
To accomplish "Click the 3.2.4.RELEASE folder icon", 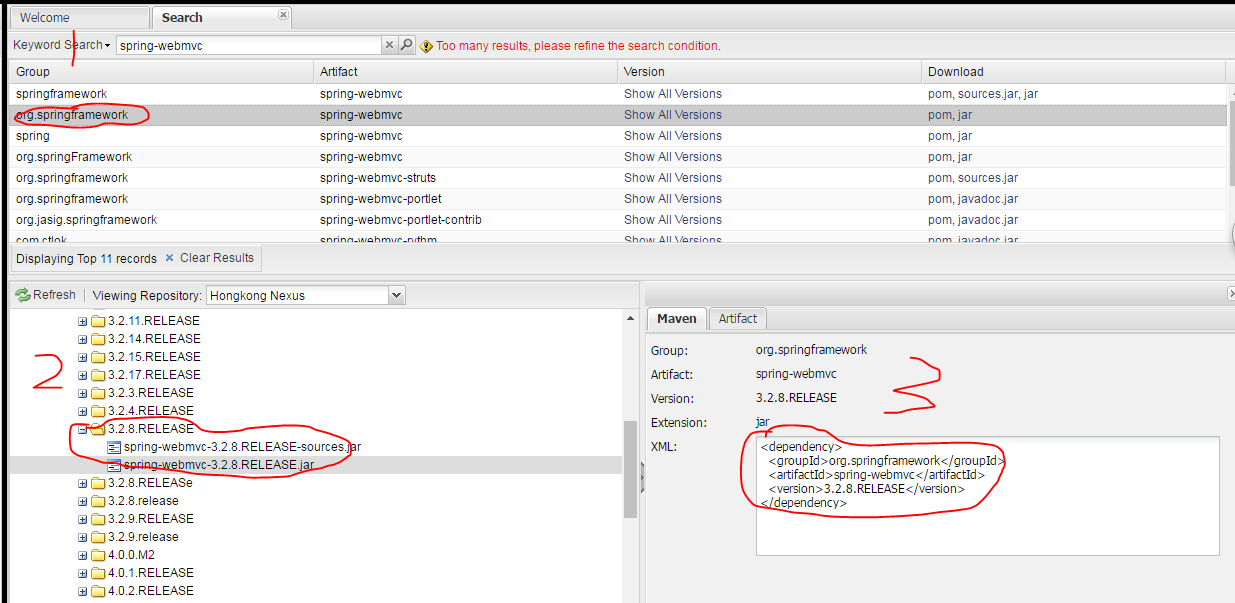I will 98,411.
